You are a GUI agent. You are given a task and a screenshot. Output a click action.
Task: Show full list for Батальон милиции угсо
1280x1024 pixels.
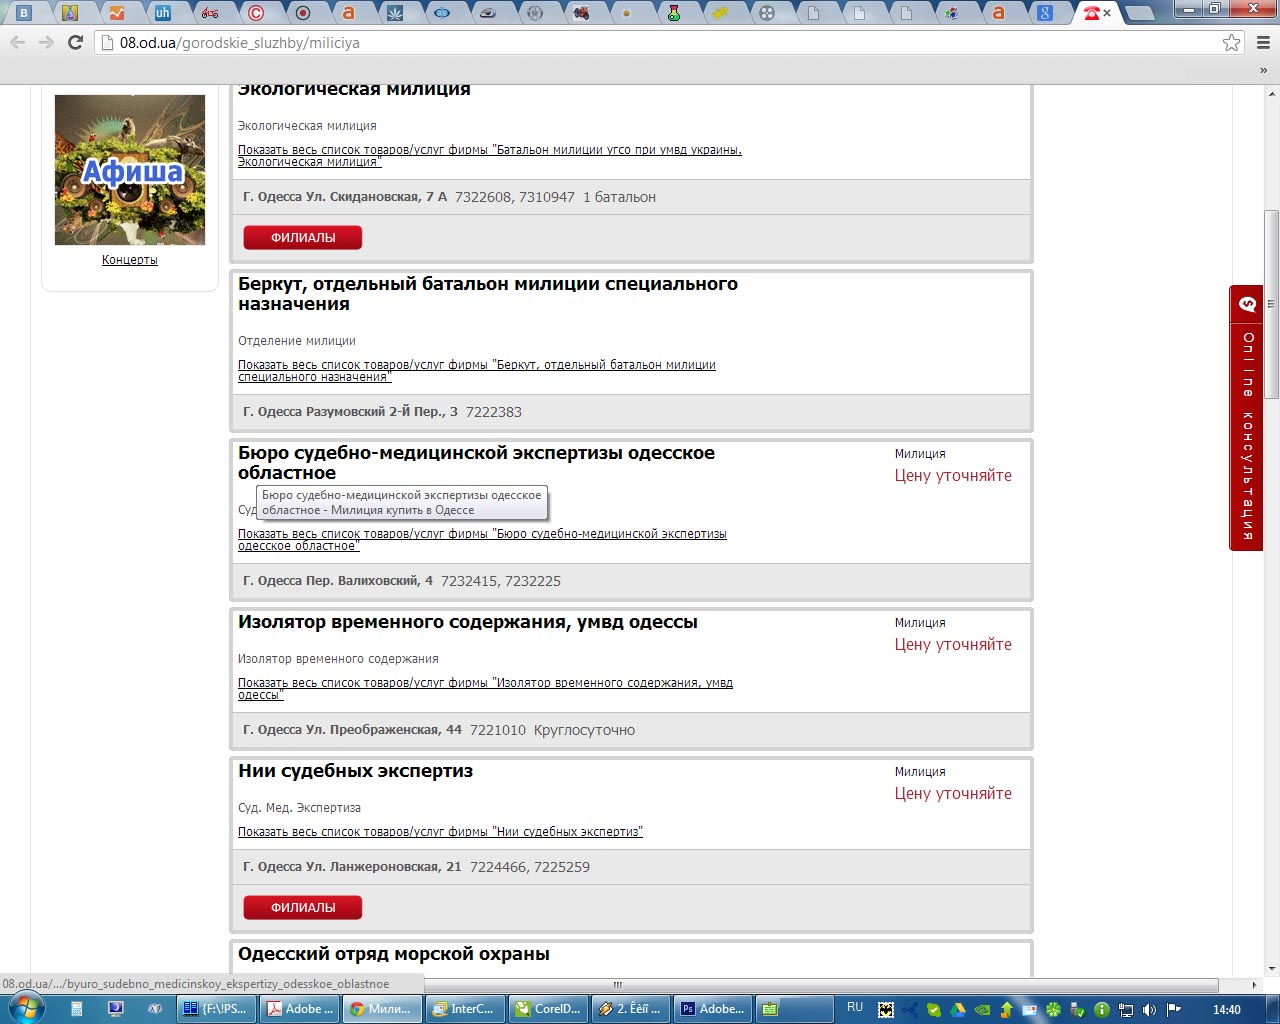click(x=490, y=156)
